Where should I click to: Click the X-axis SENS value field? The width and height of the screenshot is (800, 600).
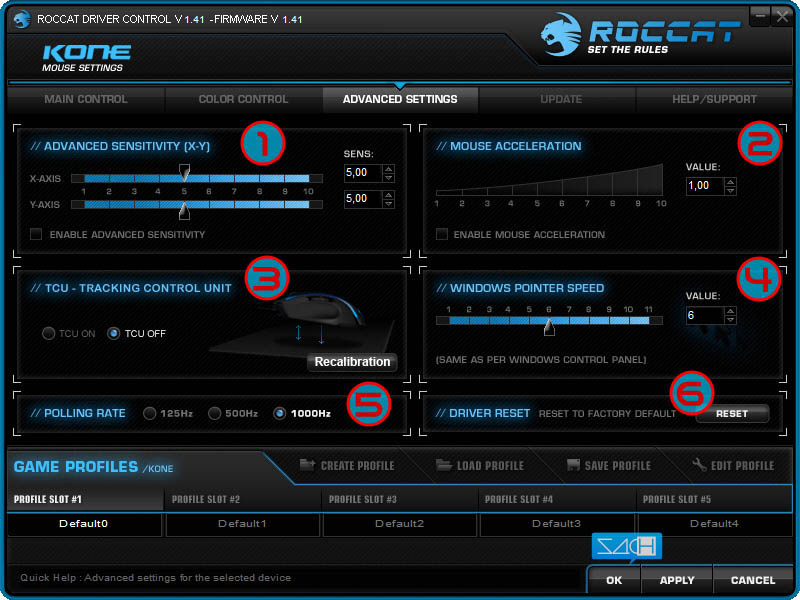point(363,173)
